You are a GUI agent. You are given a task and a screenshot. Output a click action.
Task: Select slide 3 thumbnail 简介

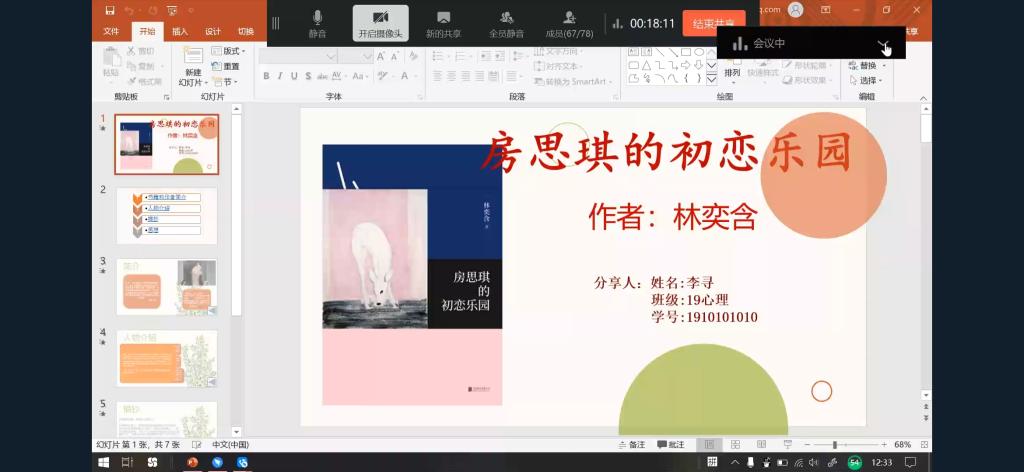[167, 286]
